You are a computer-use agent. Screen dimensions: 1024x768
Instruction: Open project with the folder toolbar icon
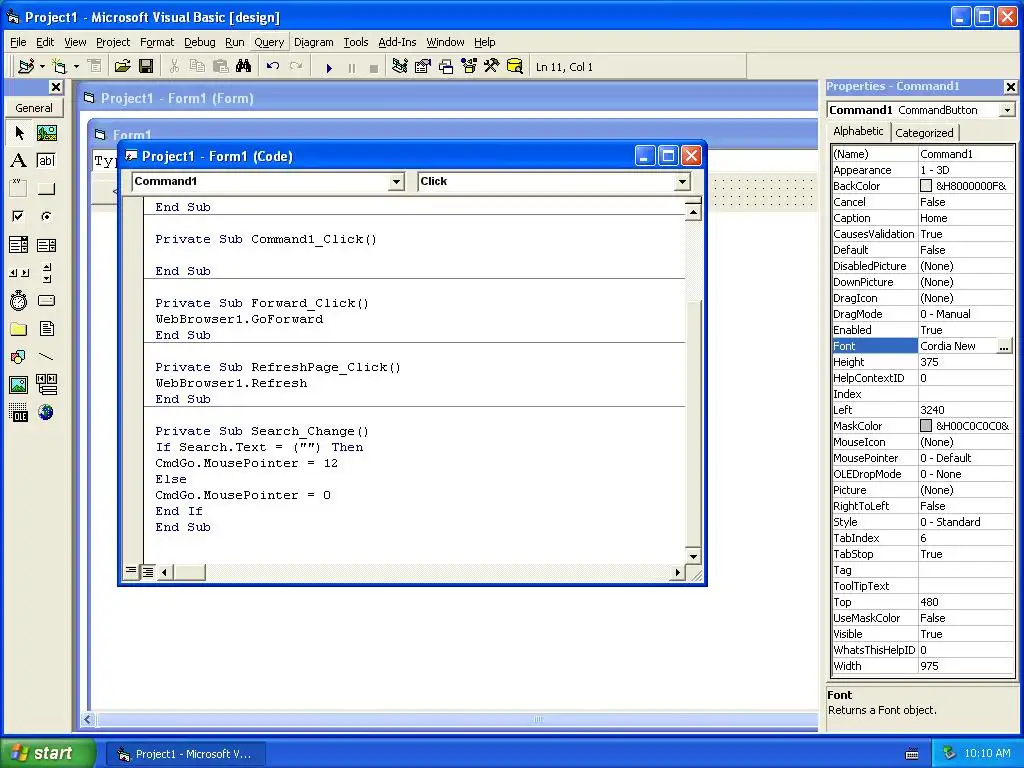point(122,67)
